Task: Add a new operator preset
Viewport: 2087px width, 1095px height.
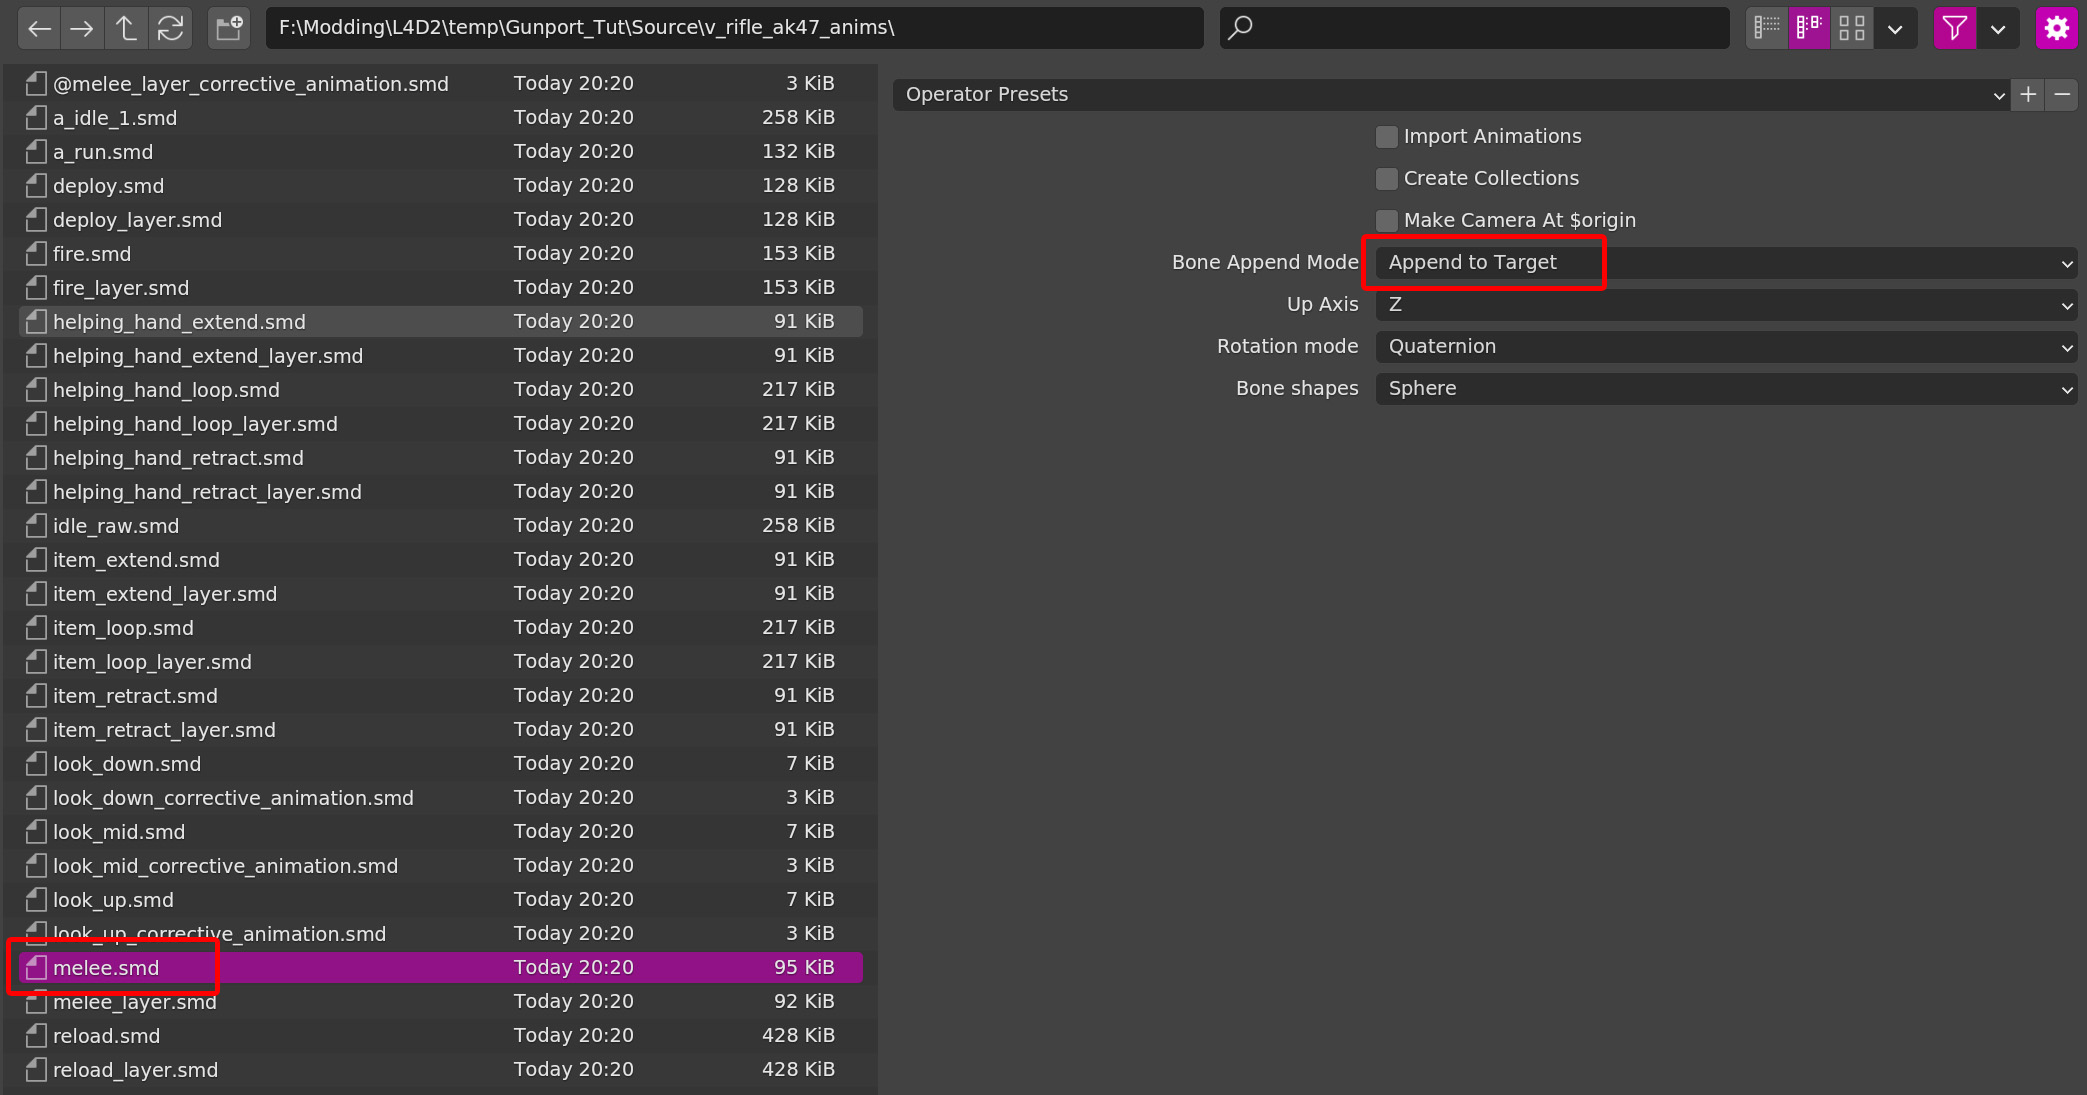Action: pos(2028,95)
